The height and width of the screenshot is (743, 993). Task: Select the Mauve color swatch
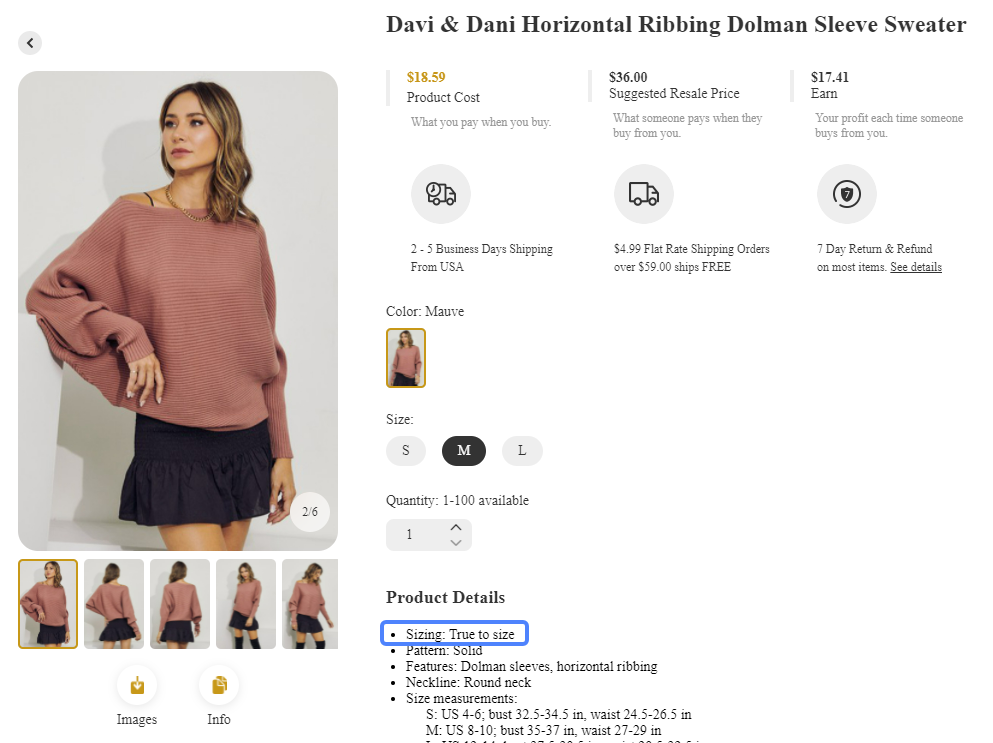pos(406,357)
